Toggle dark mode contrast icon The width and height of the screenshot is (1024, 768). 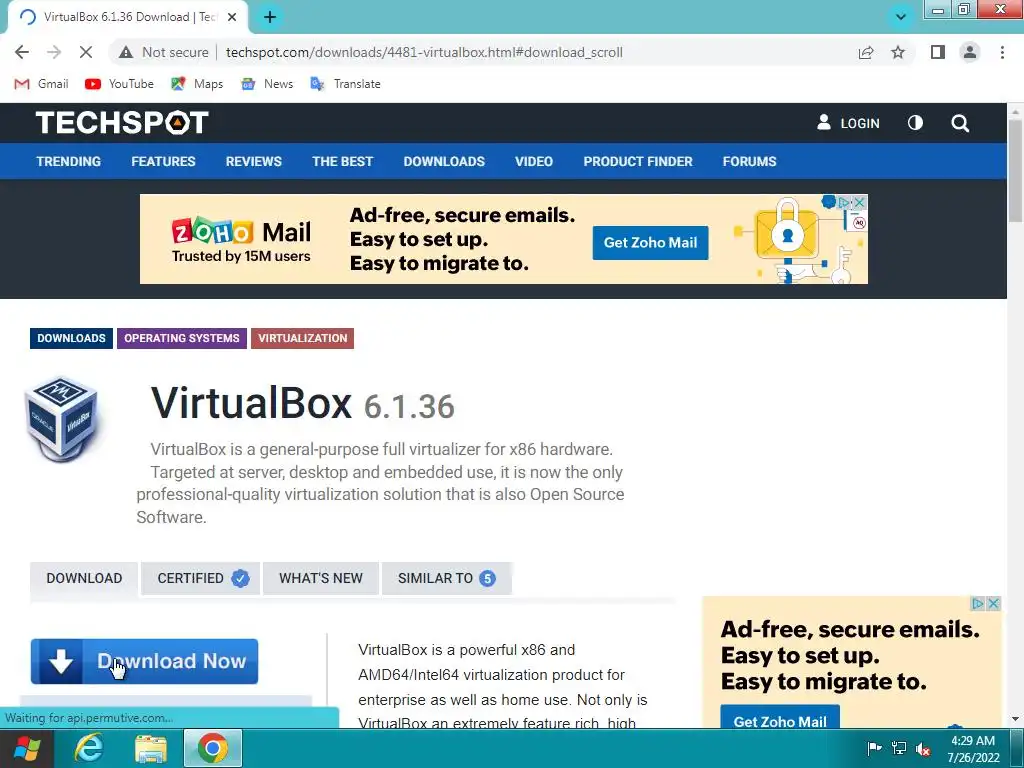[x=916, y=123]
